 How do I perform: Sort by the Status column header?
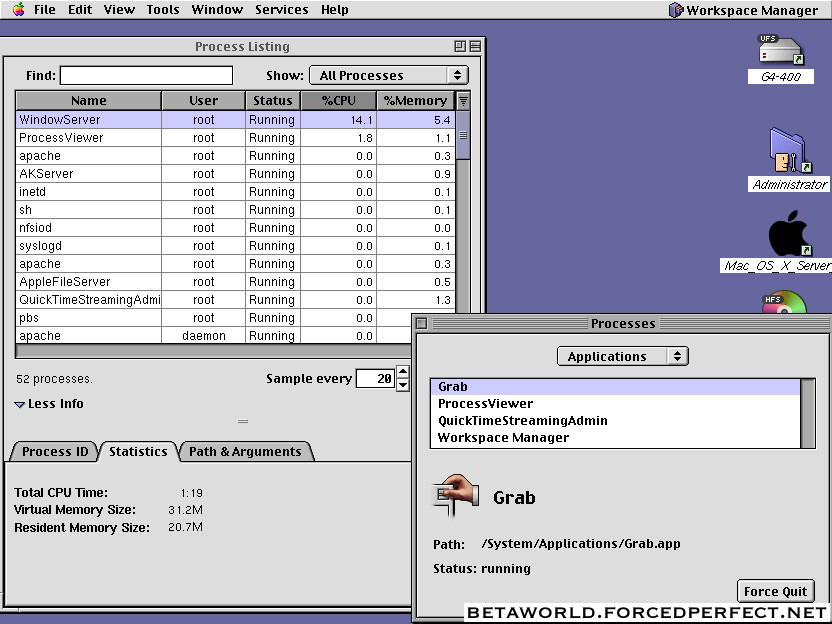pos(273,100)
